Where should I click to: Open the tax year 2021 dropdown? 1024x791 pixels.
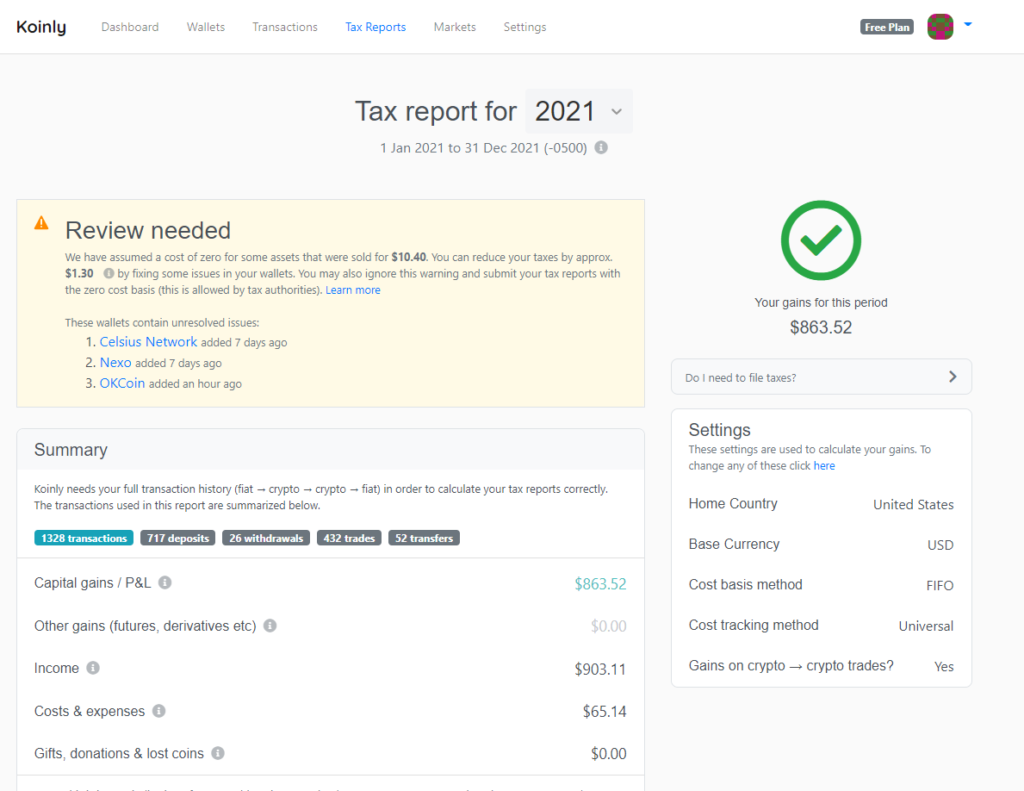tap(579, 111)
